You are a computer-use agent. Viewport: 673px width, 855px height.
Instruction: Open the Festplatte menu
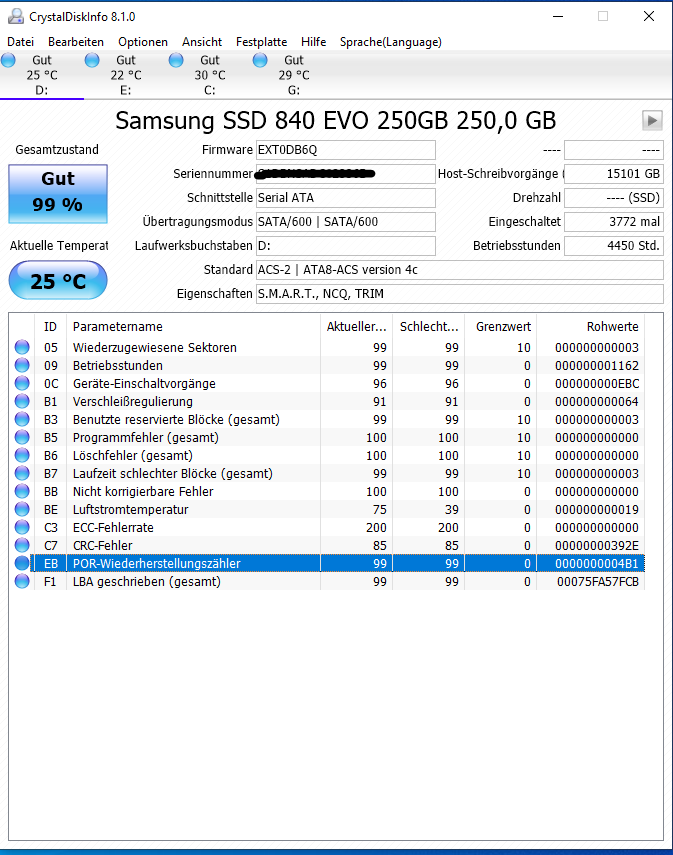click(261, 42)
